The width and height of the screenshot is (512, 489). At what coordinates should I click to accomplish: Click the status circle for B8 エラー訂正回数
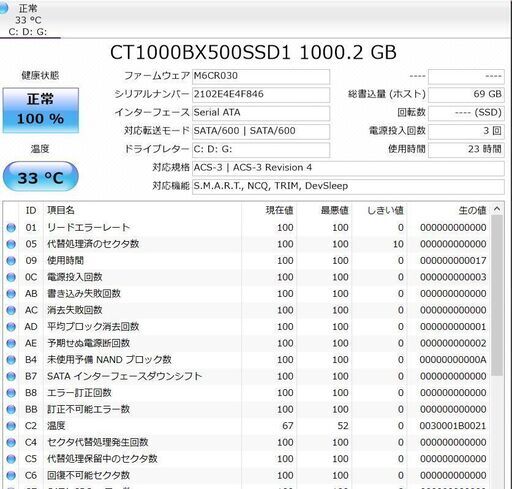11,393
